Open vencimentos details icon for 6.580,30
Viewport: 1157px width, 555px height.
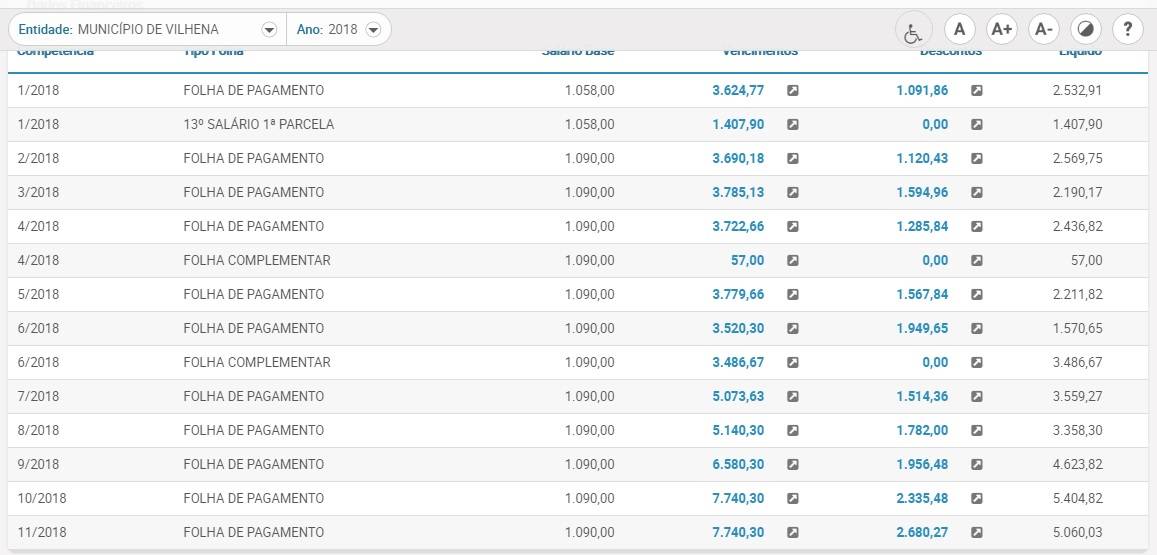pos(792,464)
